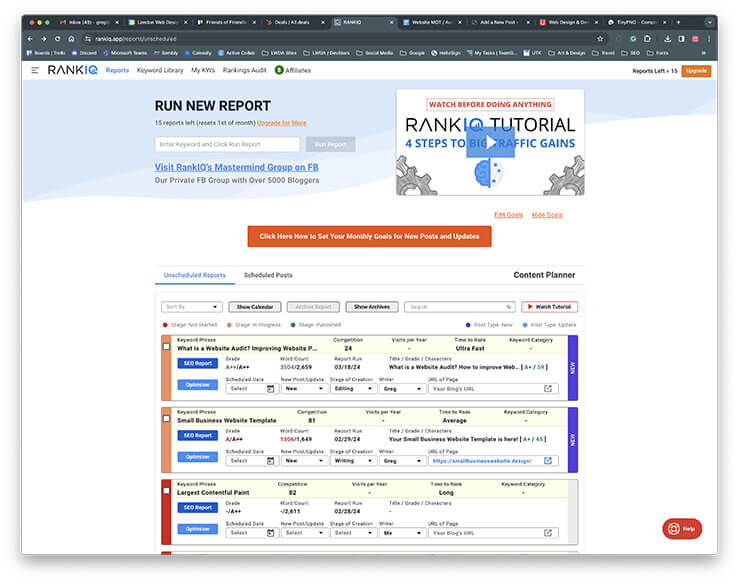
Task: Open the Trello Boards bookmark
Action: (x=46, y=53)
